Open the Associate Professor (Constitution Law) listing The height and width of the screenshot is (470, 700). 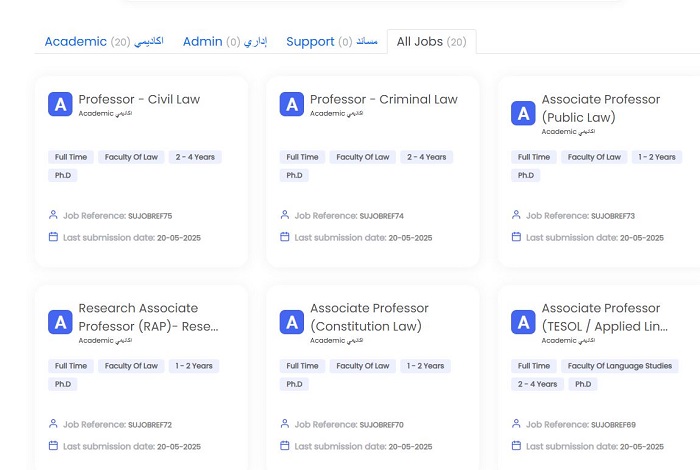coord(369,317)
